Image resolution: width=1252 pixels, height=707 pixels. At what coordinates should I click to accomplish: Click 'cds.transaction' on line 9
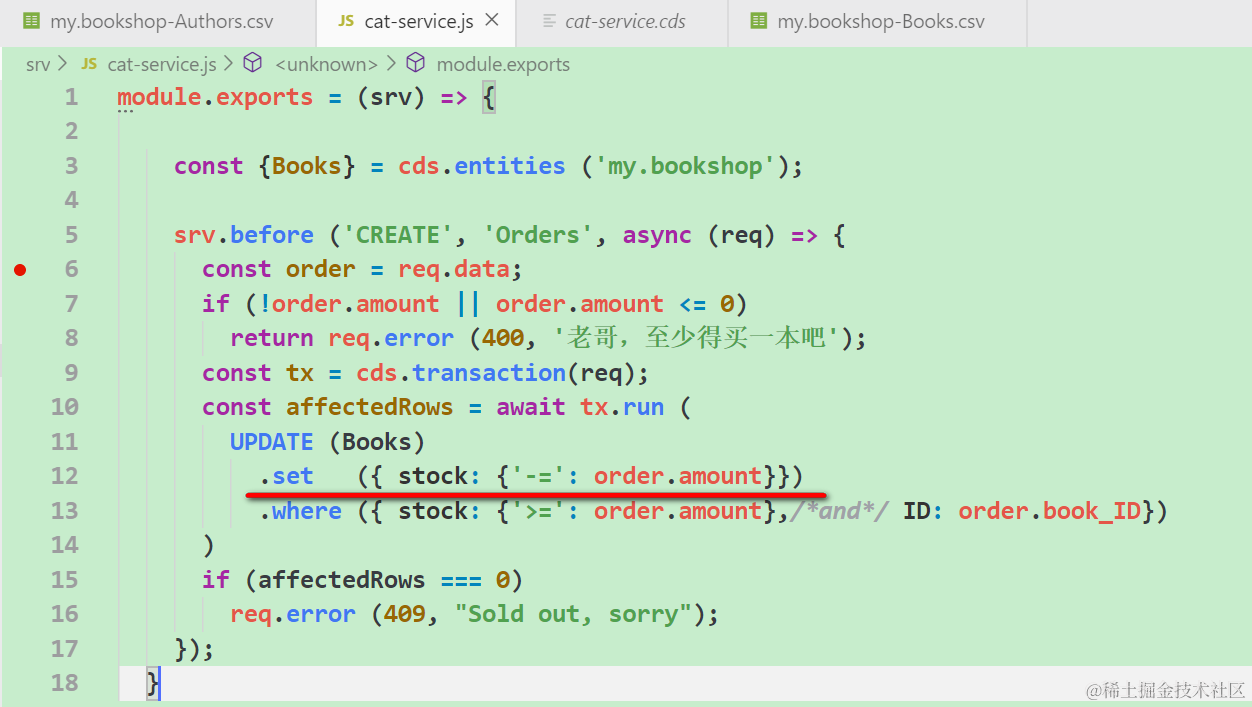(x=461, y=373)
